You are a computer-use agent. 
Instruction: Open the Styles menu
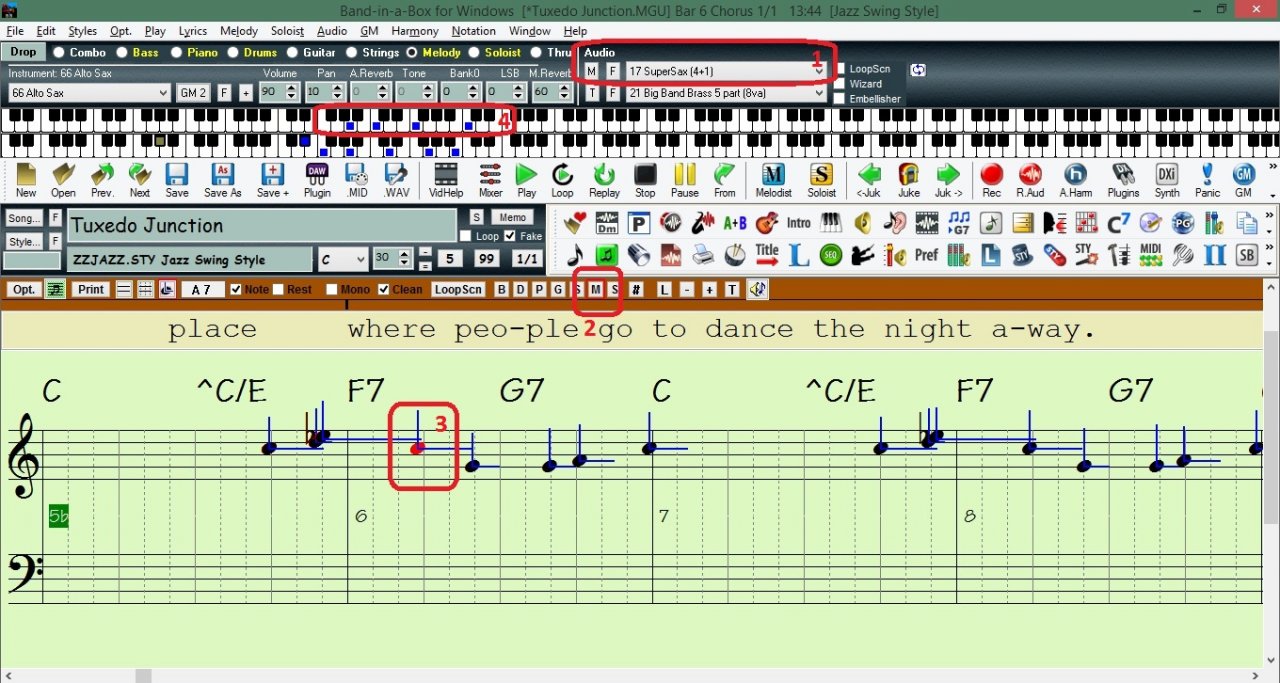click(82, 31)
